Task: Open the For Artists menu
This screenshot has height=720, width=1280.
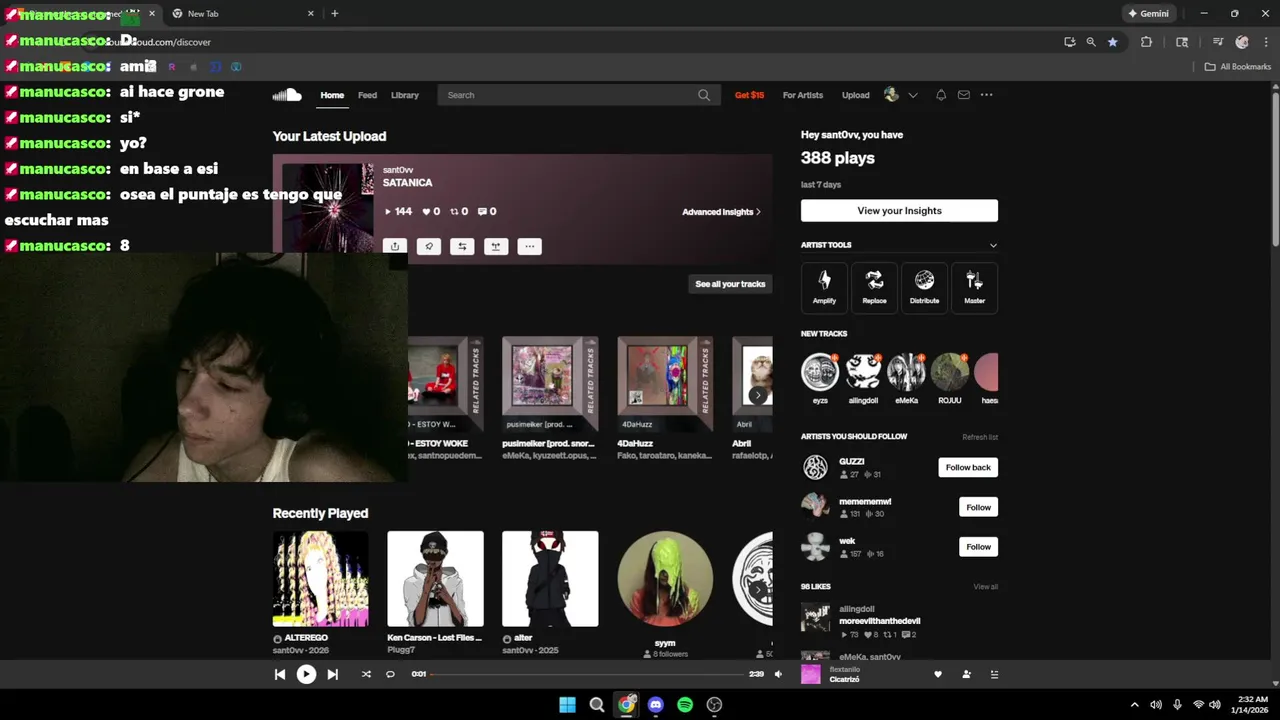Action: 803,95
